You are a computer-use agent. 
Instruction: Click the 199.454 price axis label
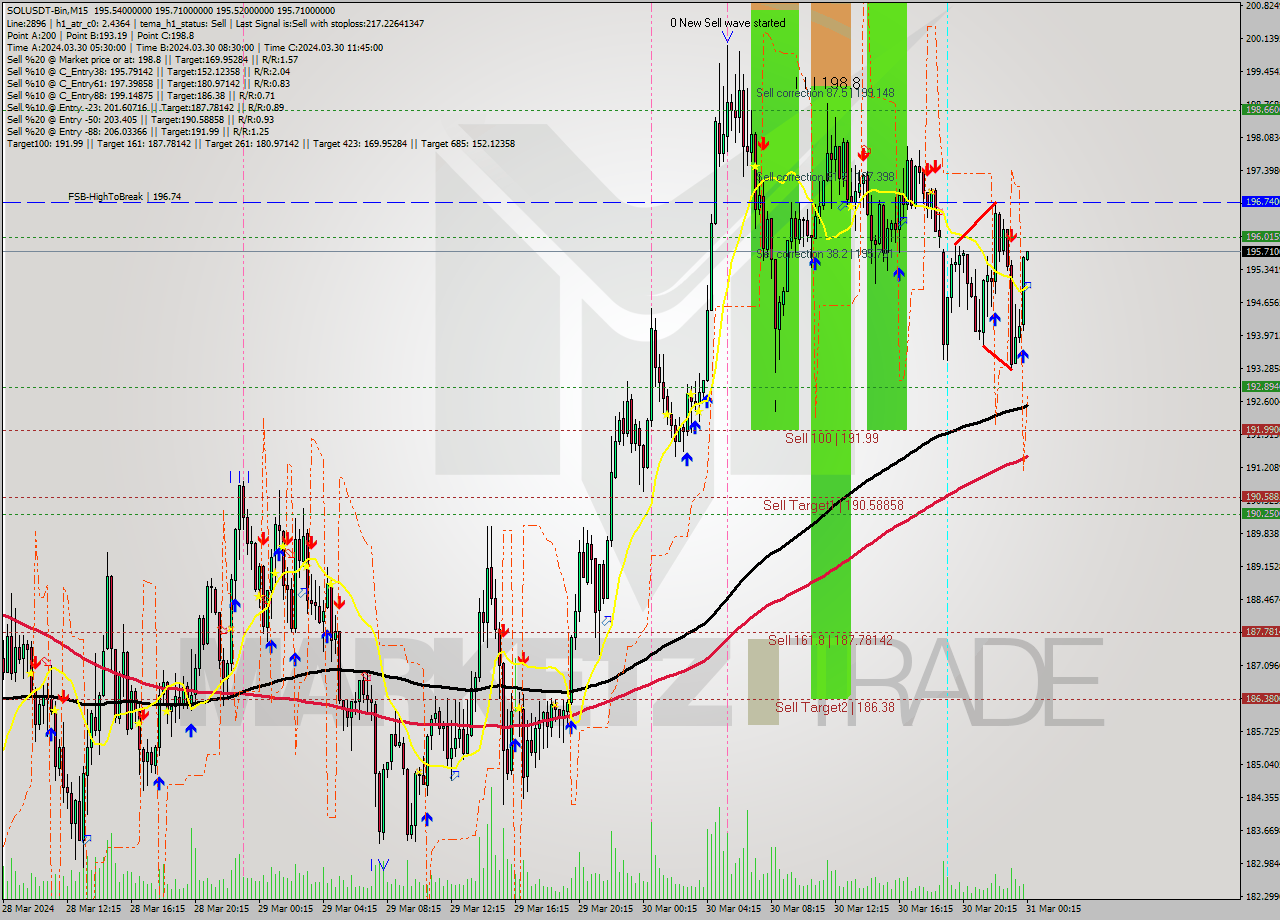coord(1263,72)
